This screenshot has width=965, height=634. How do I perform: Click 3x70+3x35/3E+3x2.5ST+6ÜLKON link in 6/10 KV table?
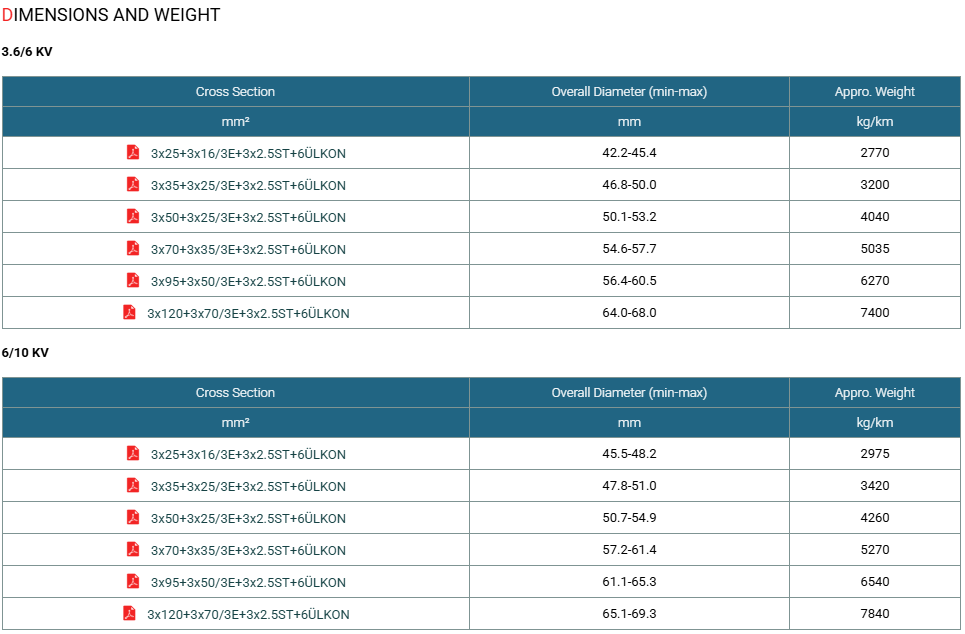248,550
